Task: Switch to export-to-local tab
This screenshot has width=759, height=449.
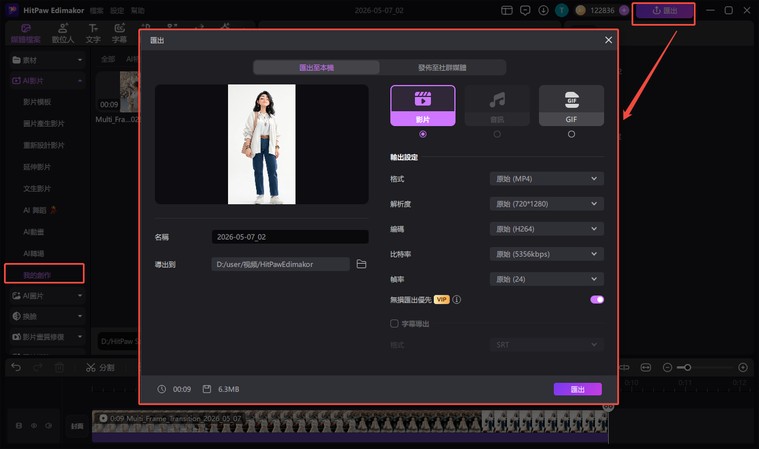Action: [317, 67]
